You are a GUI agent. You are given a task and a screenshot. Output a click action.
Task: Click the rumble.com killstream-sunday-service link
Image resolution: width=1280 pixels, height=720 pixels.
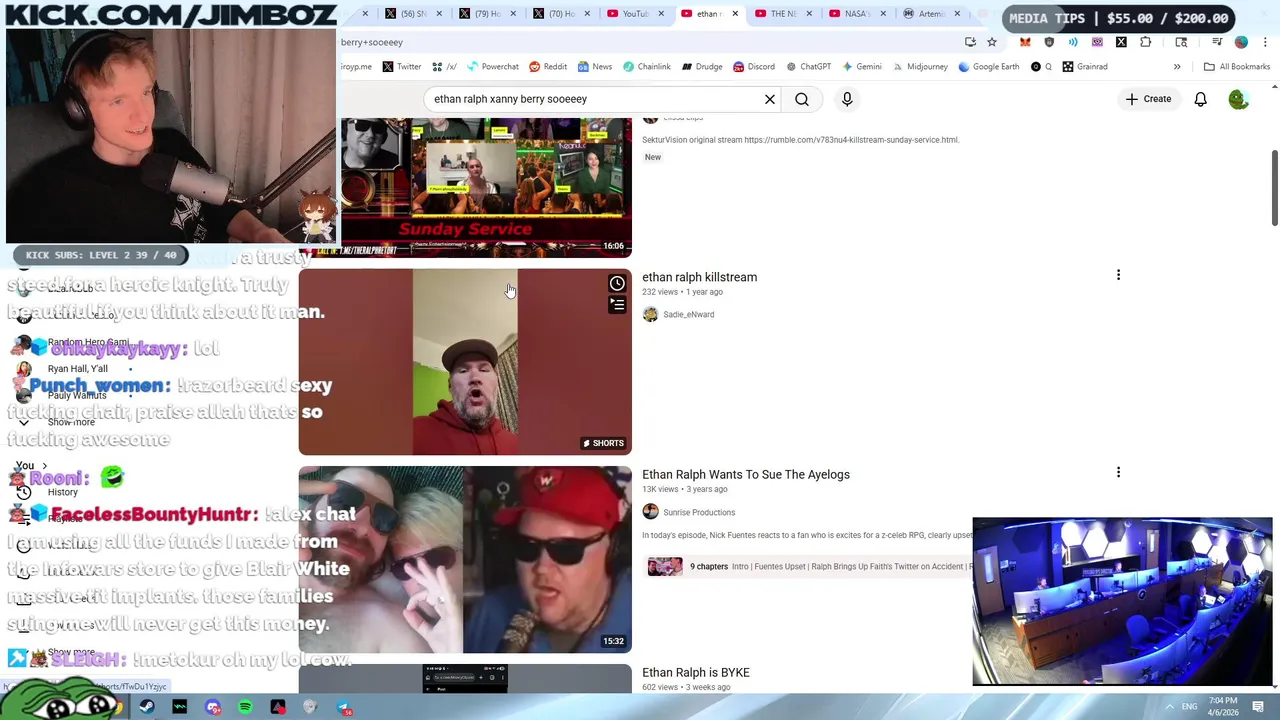[851, 140]
